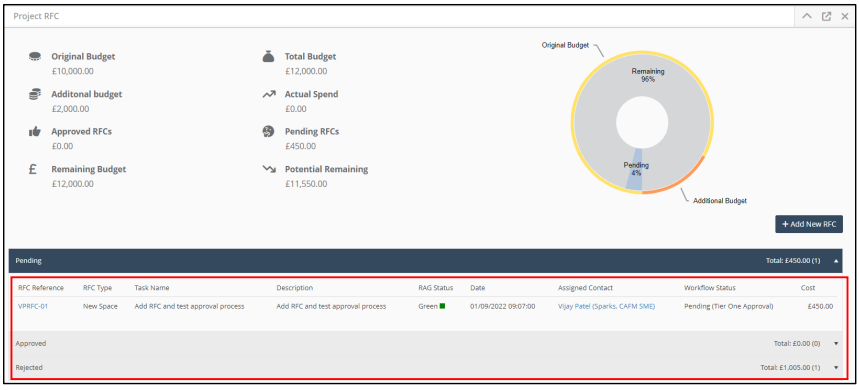Click the Original Budget chart legend label

coord(565,45)
